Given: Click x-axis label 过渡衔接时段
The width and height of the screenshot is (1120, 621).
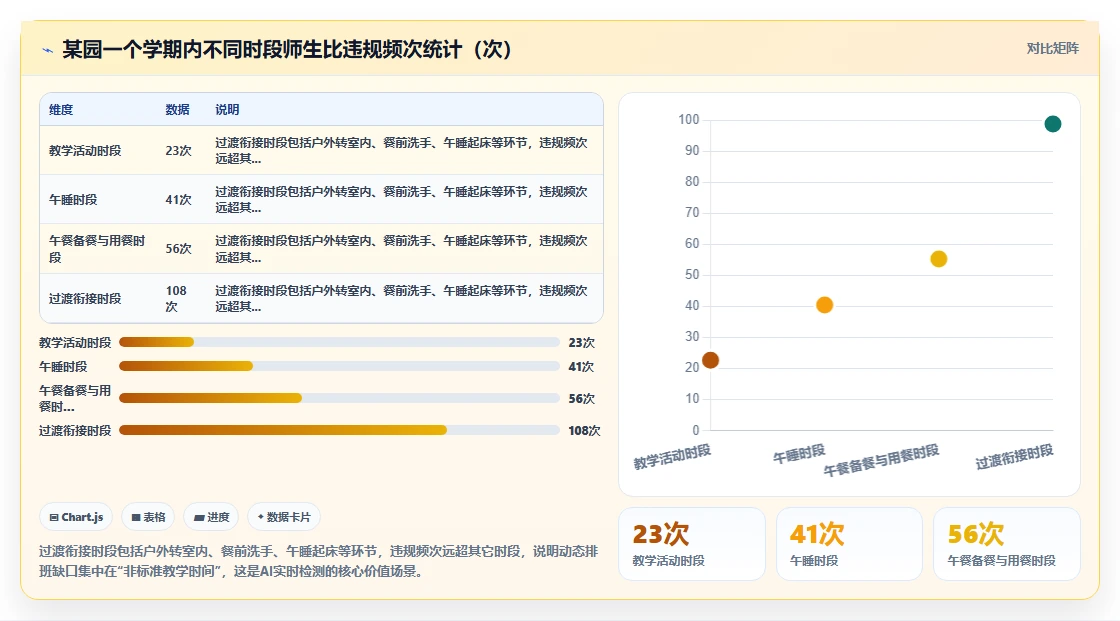Looking at the screenshot, I should point(1014,457).
